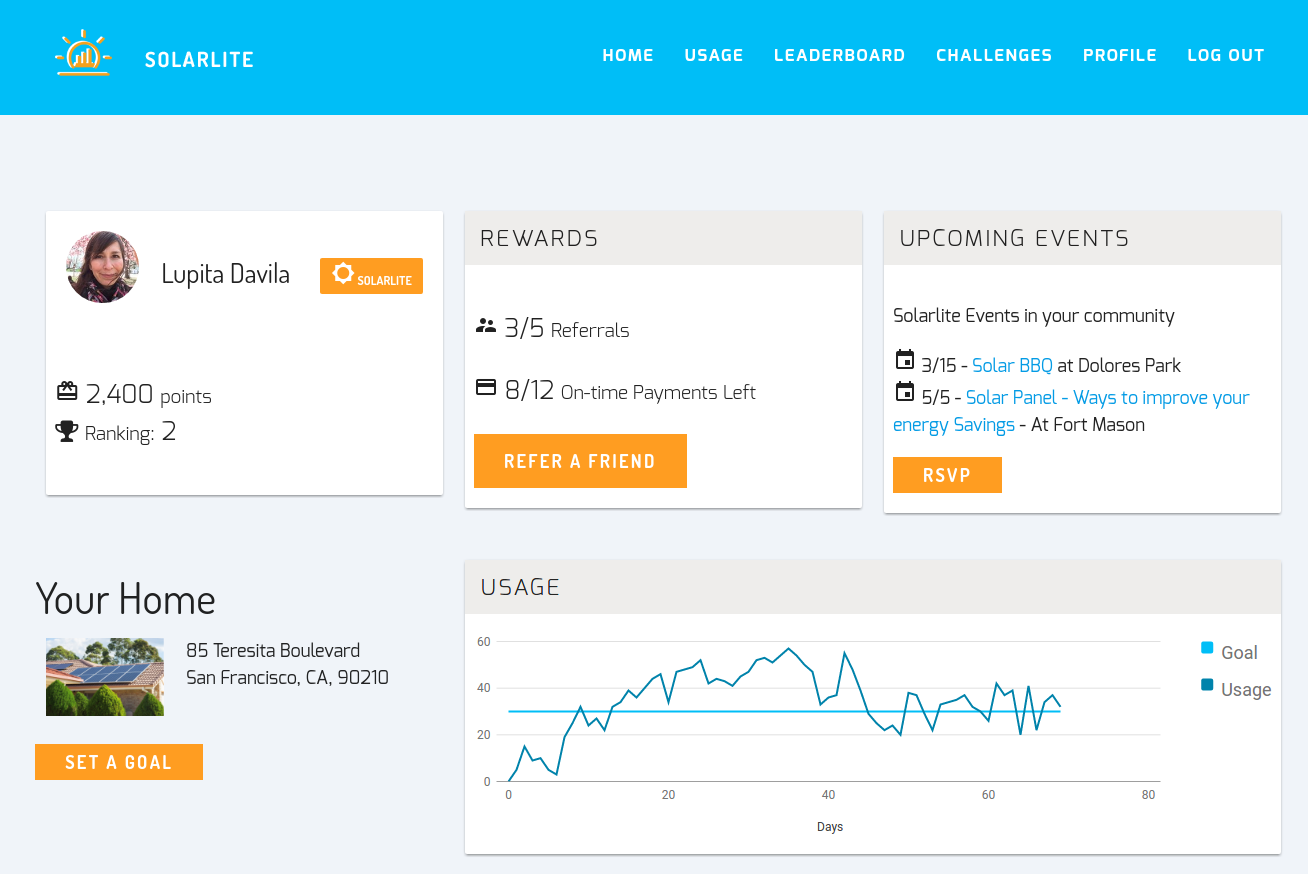Click the name Lupita Davila
Screen dimensions: 1308x880
(x=226, y=274)
